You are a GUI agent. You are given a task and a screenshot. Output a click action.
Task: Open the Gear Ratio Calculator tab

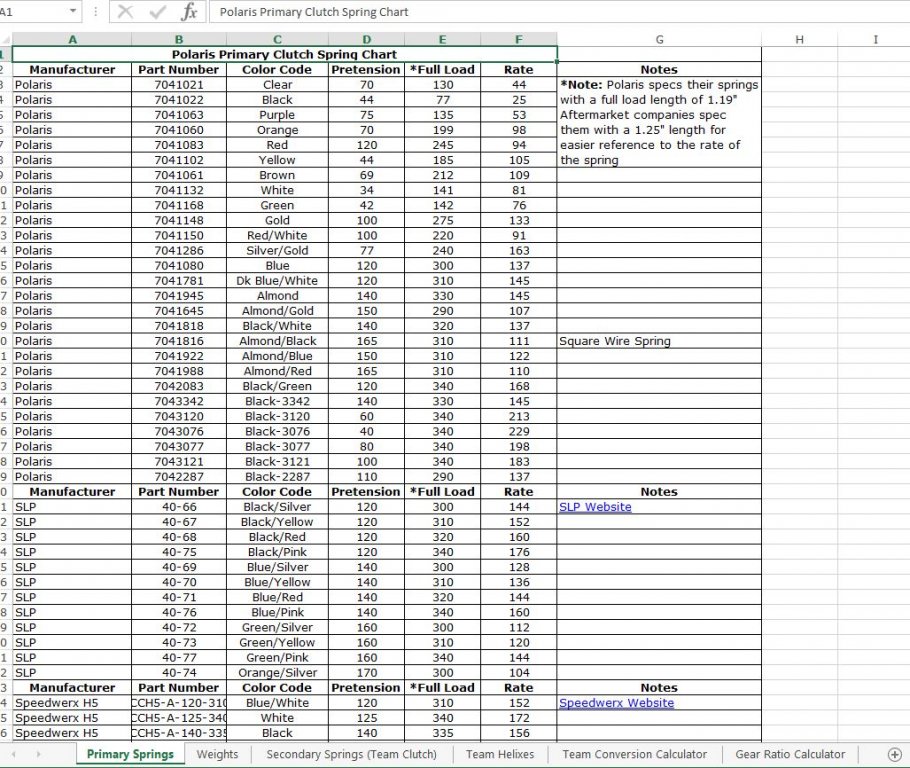790,754
